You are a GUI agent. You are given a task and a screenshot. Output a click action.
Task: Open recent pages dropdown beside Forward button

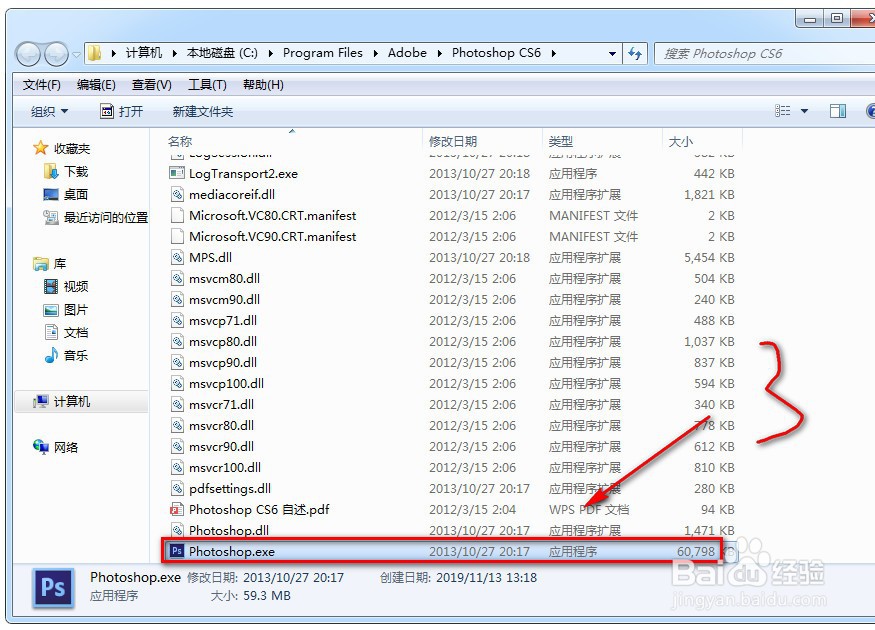coord(76,55)
